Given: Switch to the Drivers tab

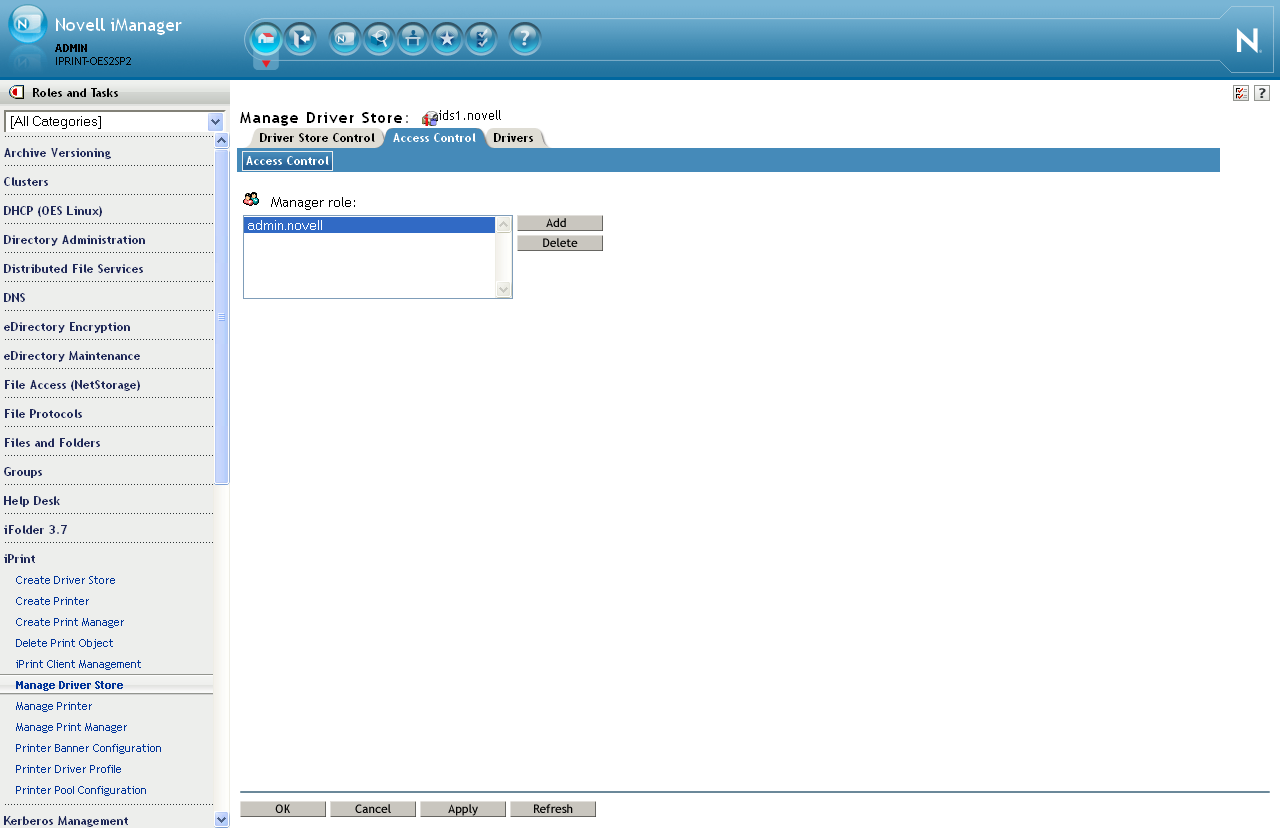Looking at the screenshot, I should coord(513,138).
